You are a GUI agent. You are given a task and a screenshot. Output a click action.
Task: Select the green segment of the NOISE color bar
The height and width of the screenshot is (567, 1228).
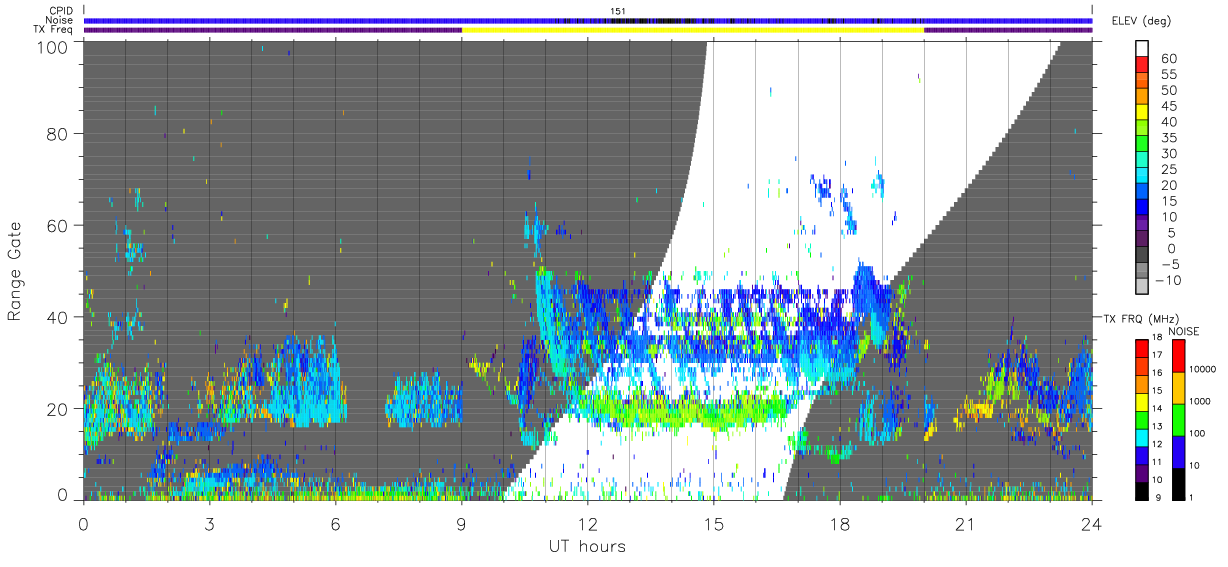click(1180, 419)
